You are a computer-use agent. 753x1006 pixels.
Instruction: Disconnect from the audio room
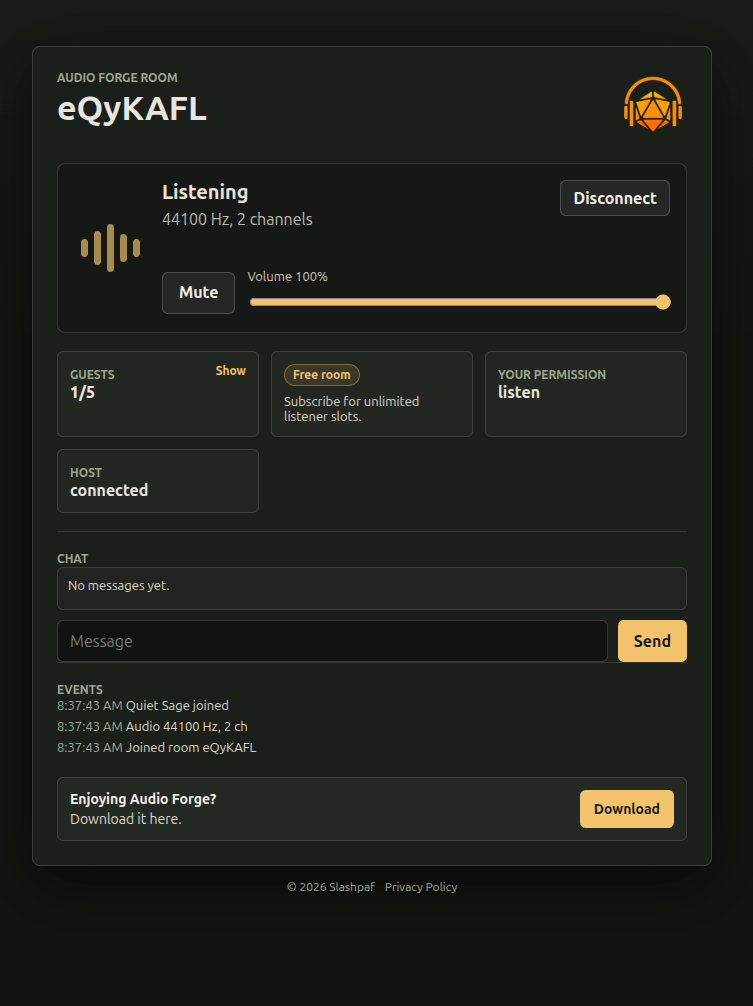(x=614, y=198)
